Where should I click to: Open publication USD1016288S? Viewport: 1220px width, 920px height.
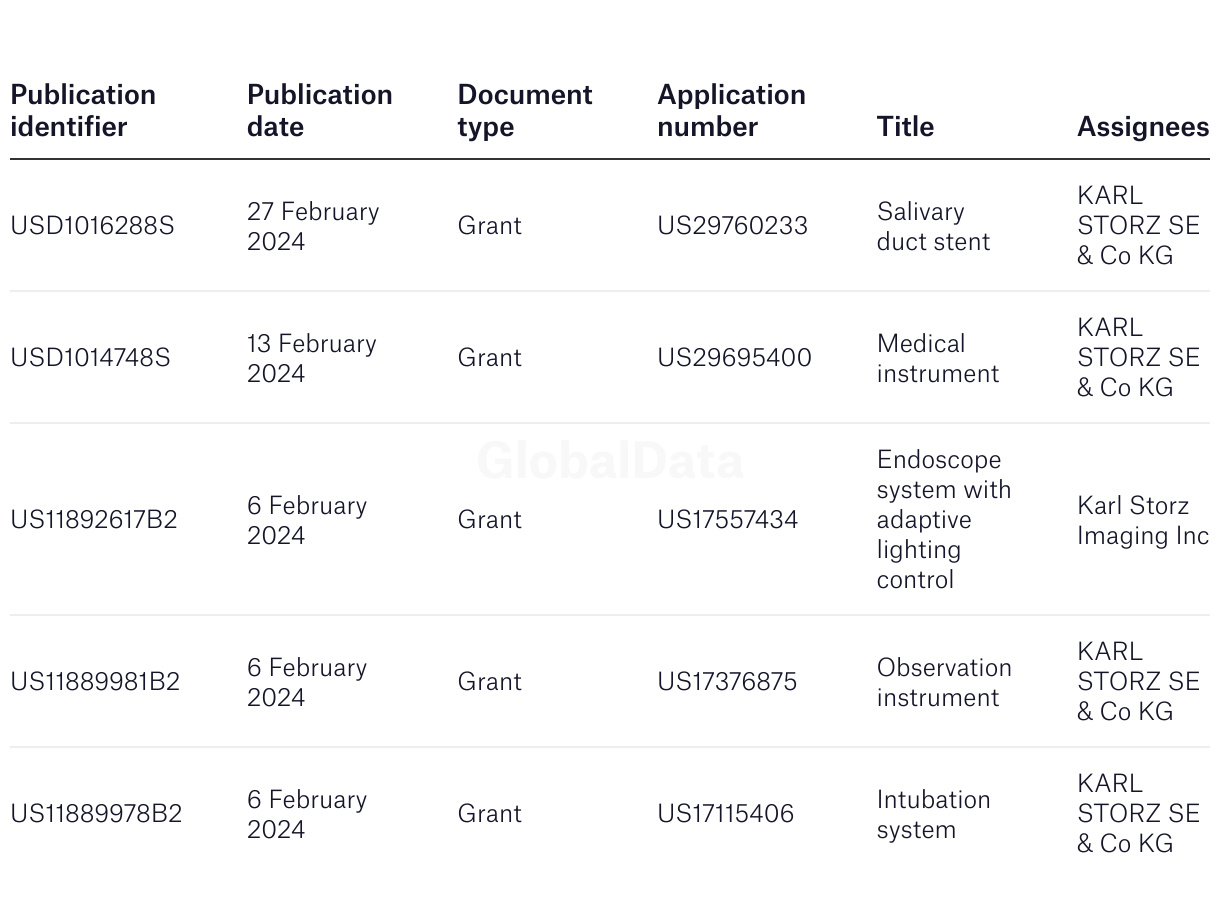coord(92,225)
